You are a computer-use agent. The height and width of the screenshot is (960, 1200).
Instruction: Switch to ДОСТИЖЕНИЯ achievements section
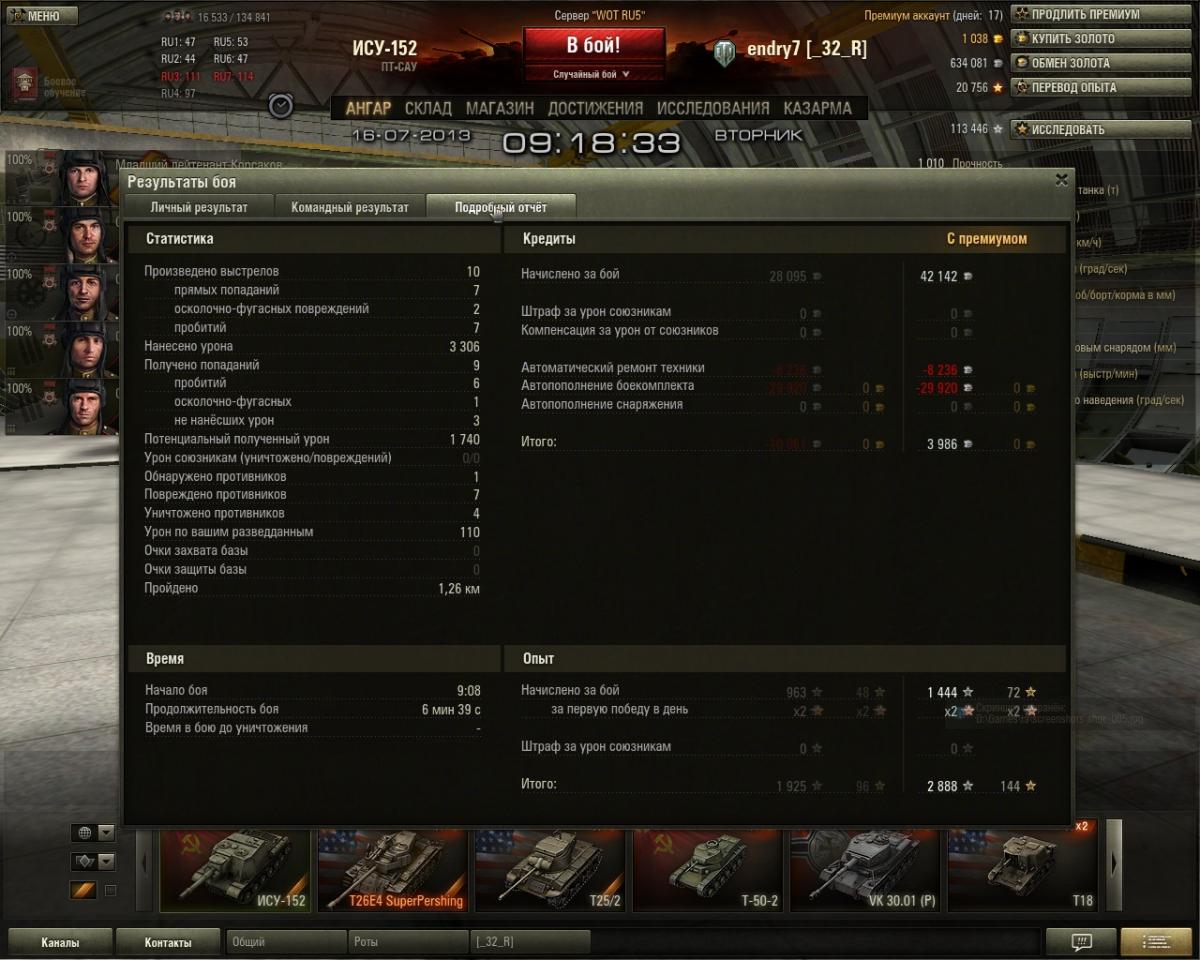click(595, 108)
